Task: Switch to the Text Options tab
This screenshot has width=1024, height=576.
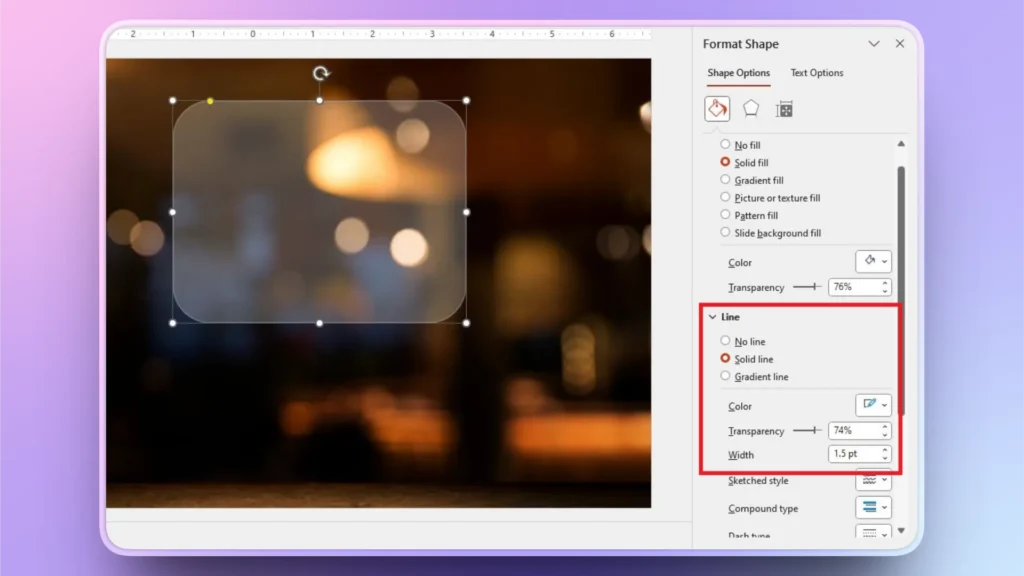Action: [x=816, y=72]
